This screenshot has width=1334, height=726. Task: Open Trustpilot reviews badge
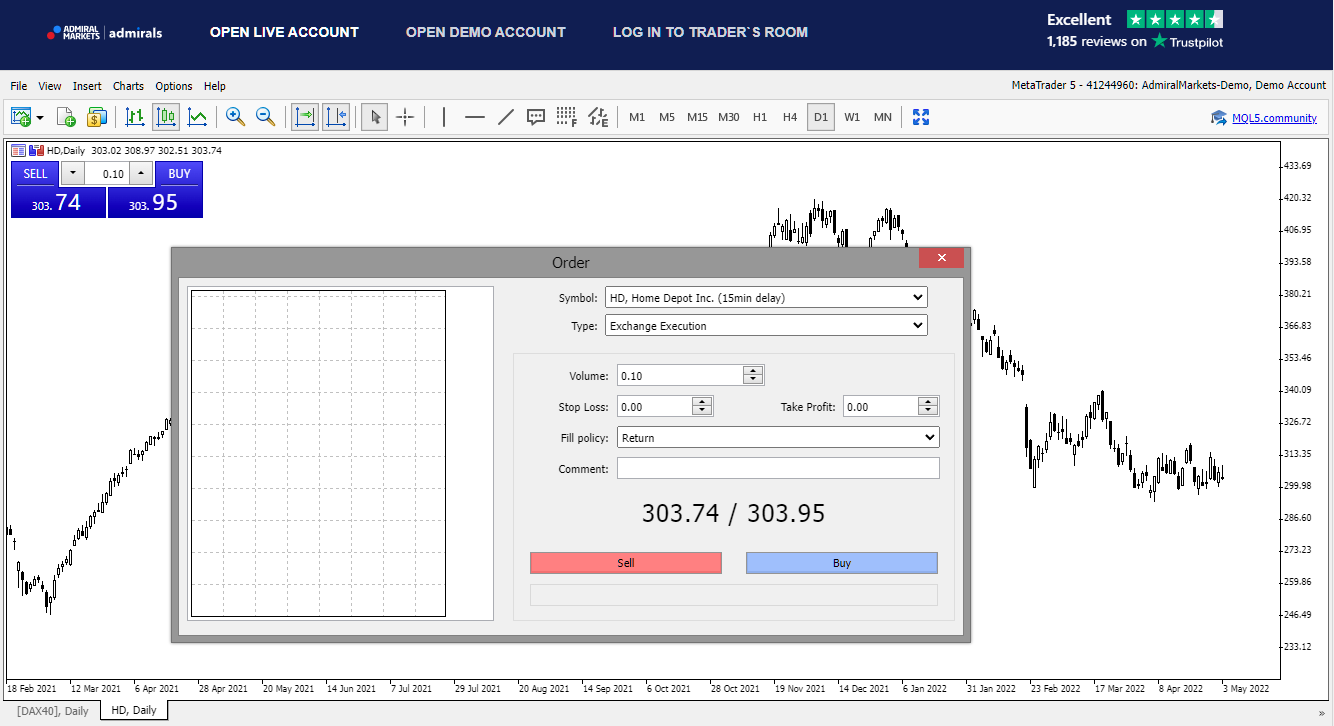(x=1135, y=30)
